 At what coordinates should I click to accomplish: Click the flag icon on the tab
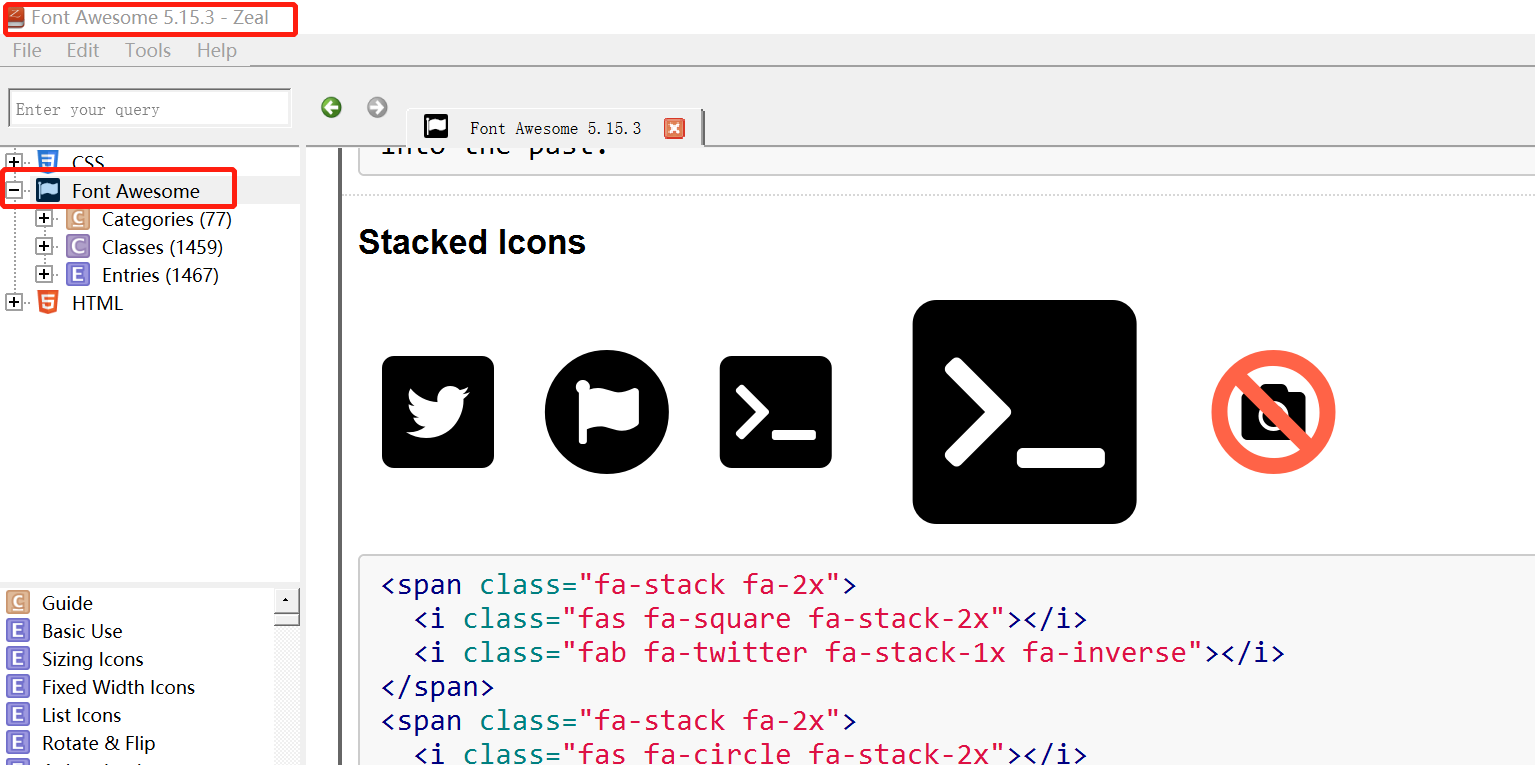pyautogui.click(x=436, y=127)
